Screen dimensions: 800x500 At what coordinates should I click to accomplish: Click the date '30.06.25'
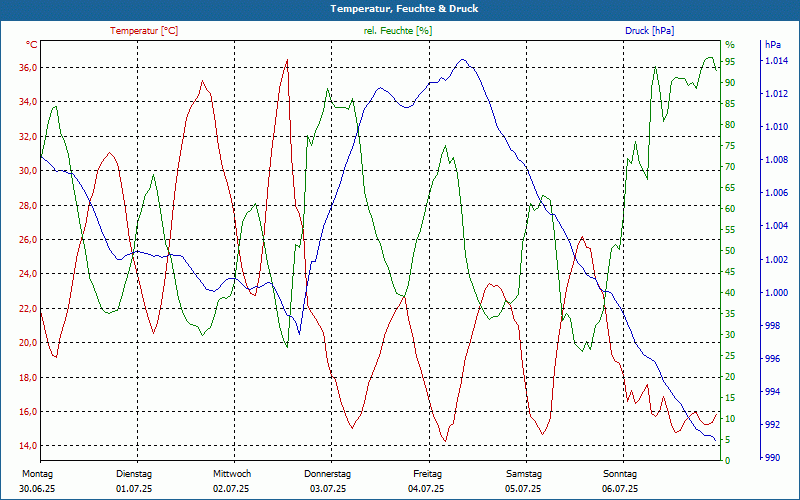pyautogui.click(x=37, y=489)
